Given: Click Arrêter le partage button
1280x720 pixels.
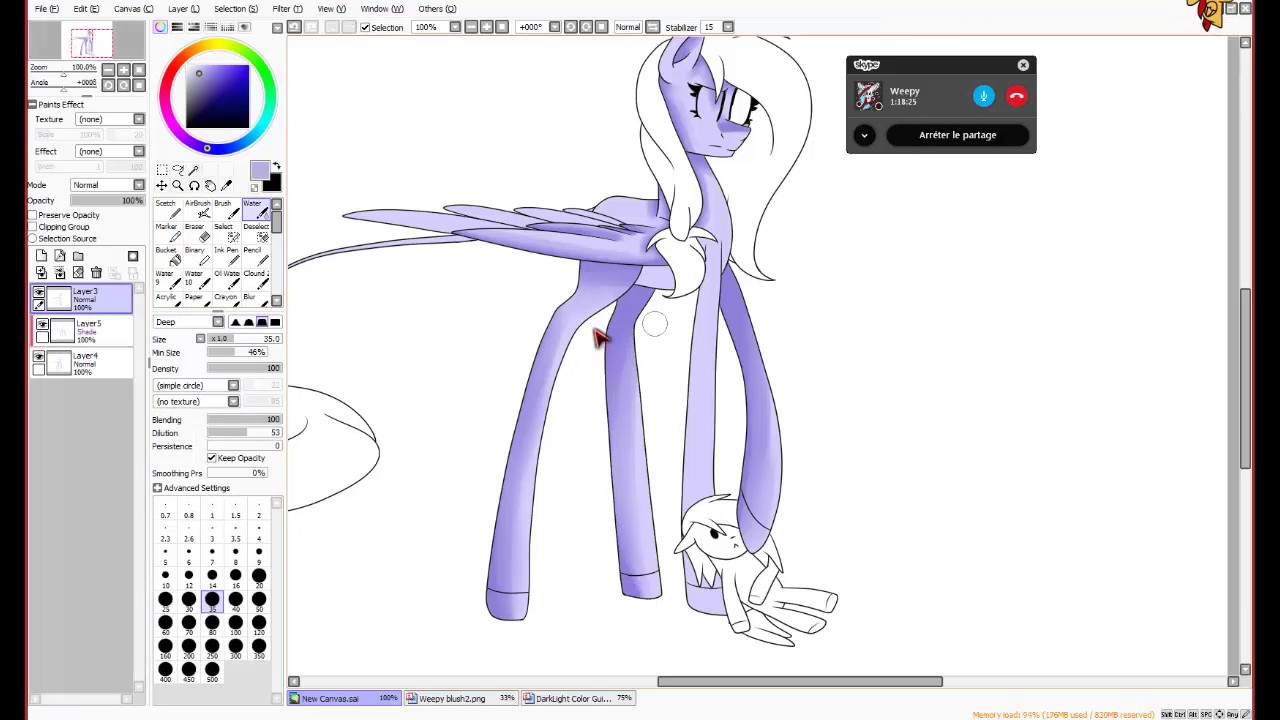Looking at the screenshot, I should pos(958,135).
